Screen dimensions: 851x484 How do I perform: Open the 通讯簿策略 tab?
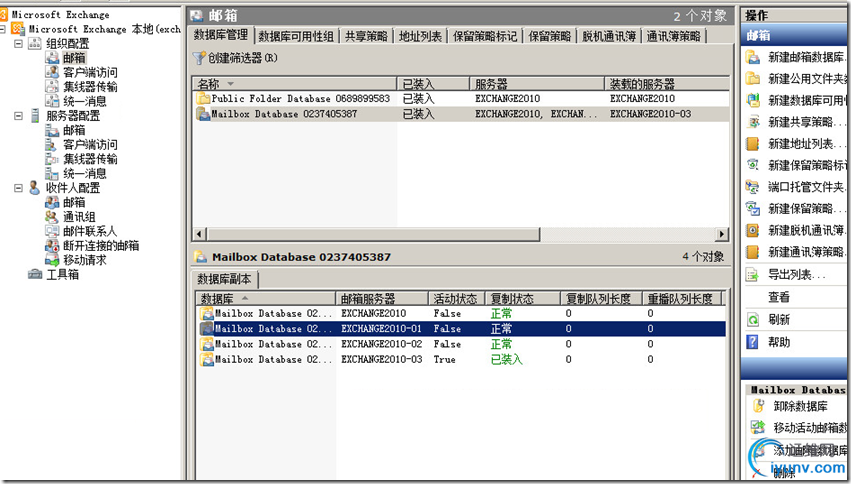point(674,36)
